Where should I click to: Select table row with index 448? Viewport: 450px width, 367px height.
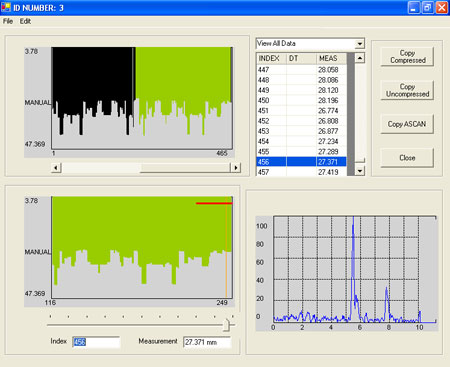click(x=301, y=80)
